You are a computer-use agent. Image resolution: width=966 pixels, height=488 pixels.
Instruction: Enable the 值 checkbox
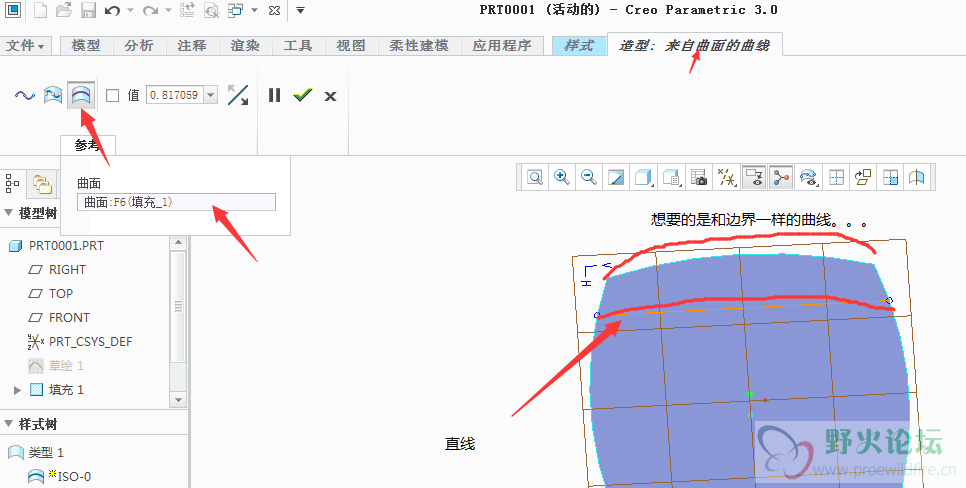[x=112, y=96]
